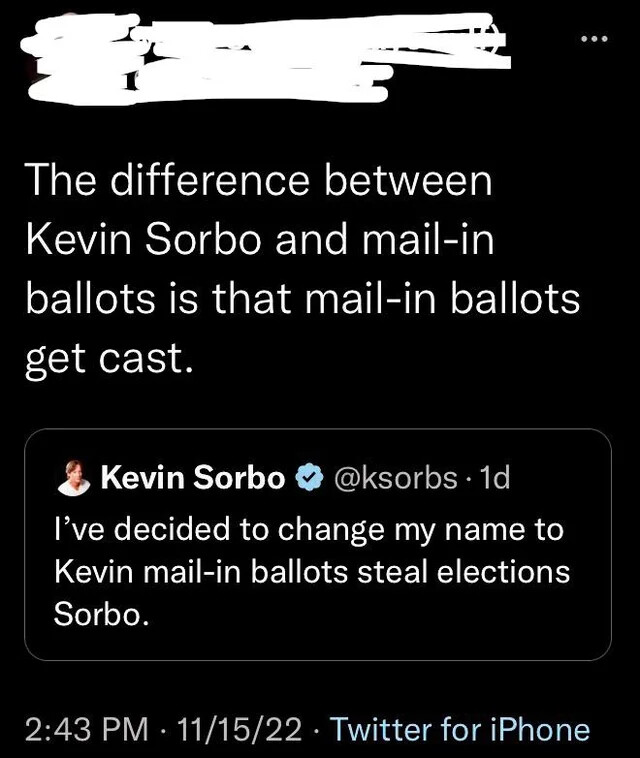Open the "Twitter for iPhone" source link
Screen dimensions: 640x758
(x=460, y=729)
